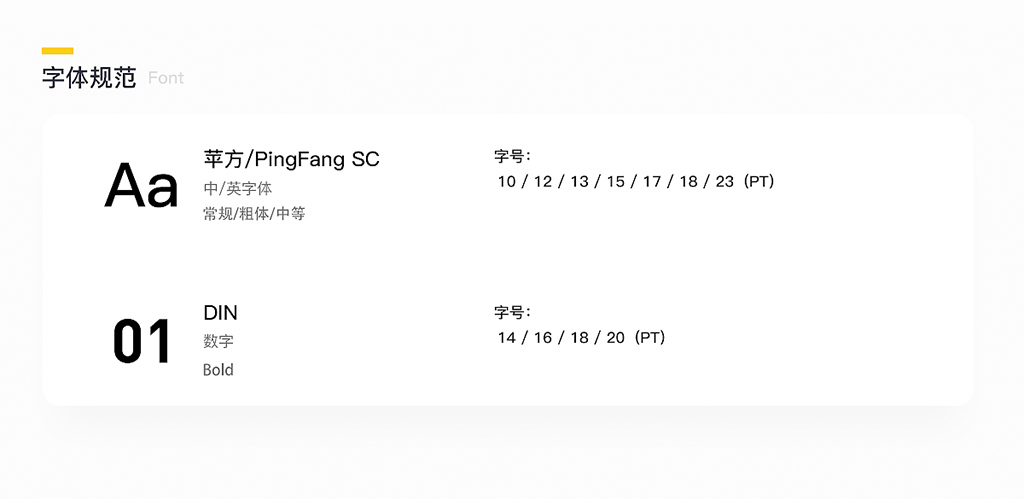Click the large Aa font sample

point(141,185)
